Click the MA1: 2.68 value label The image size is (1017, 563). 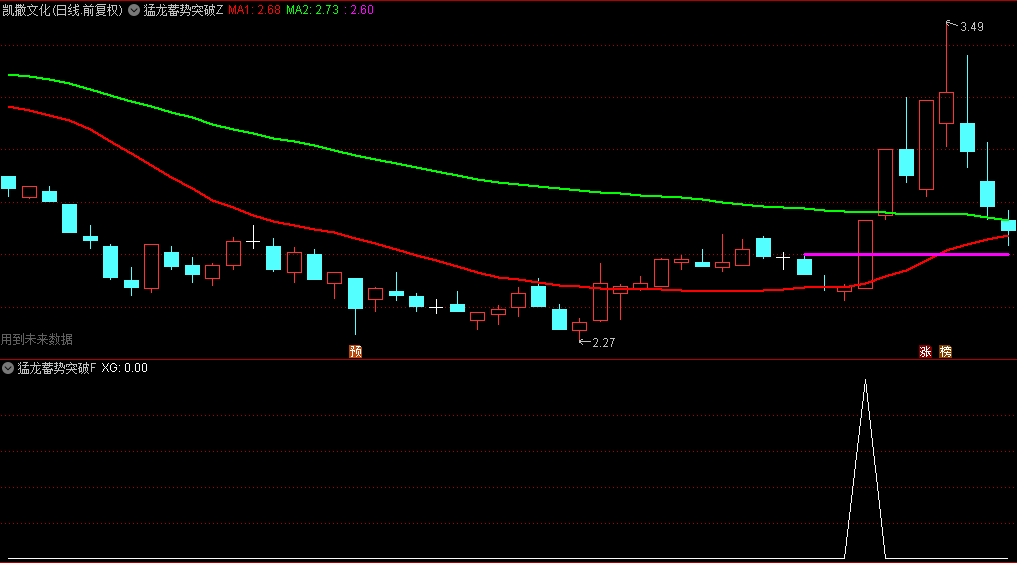[x=254, y=10]
